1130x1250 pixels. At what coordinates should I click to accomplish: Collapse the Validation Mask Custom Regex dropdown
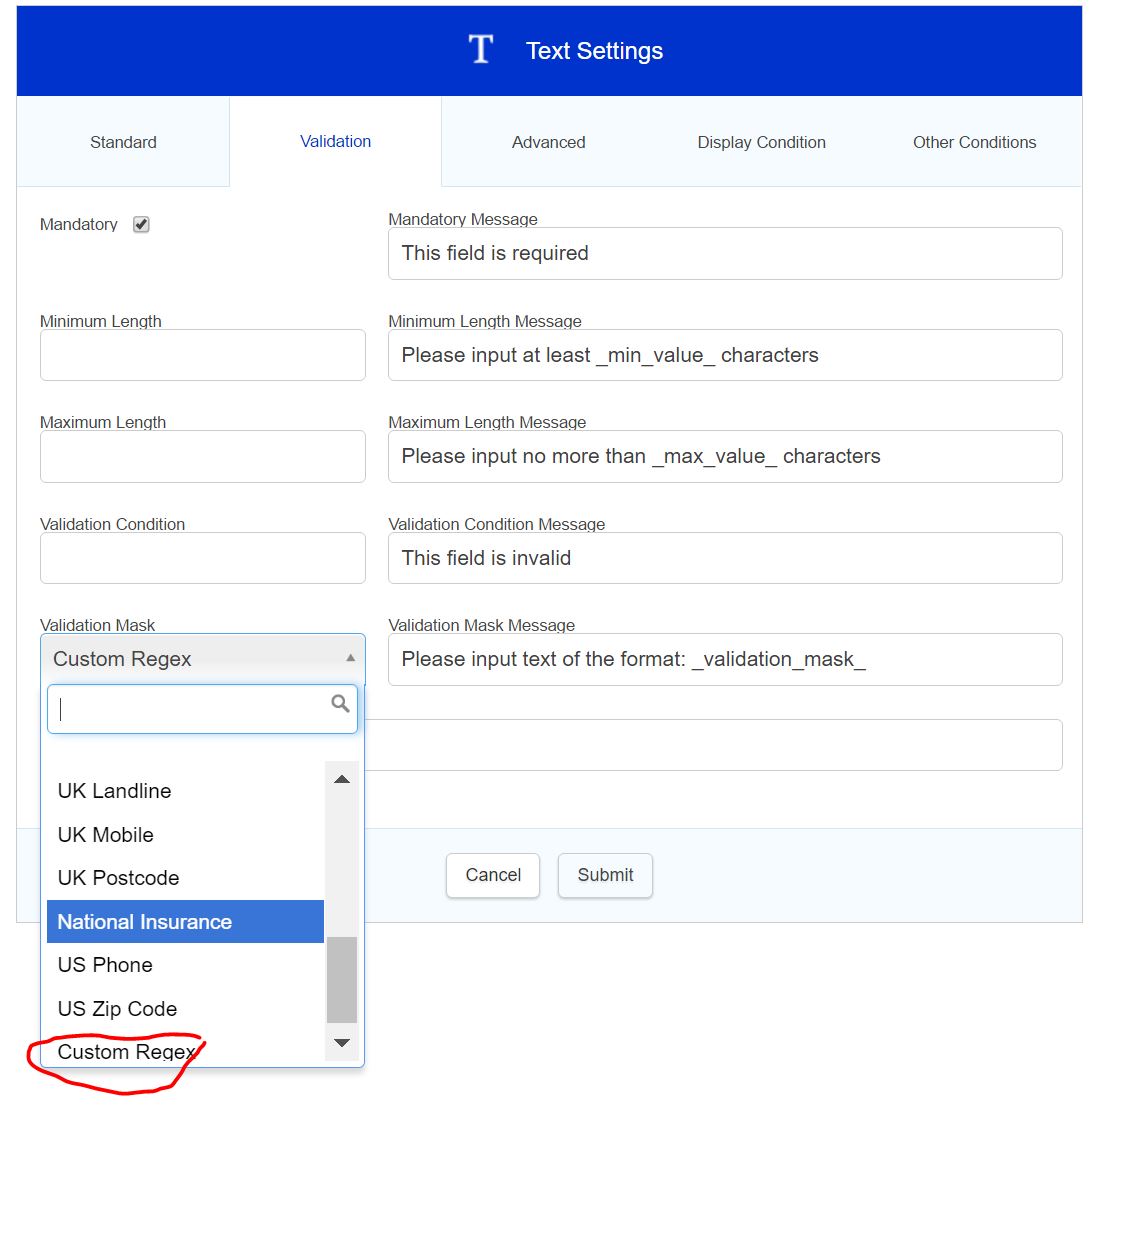point(203,659)
